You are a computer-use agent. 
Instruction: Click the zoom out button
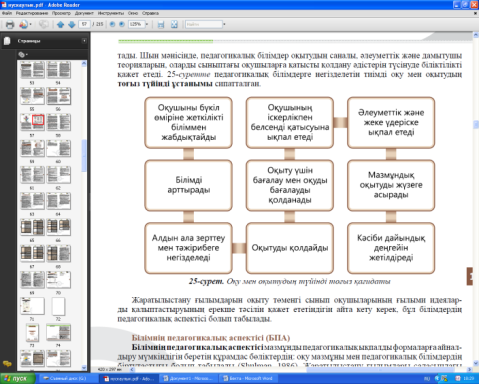tap(112, 24)
